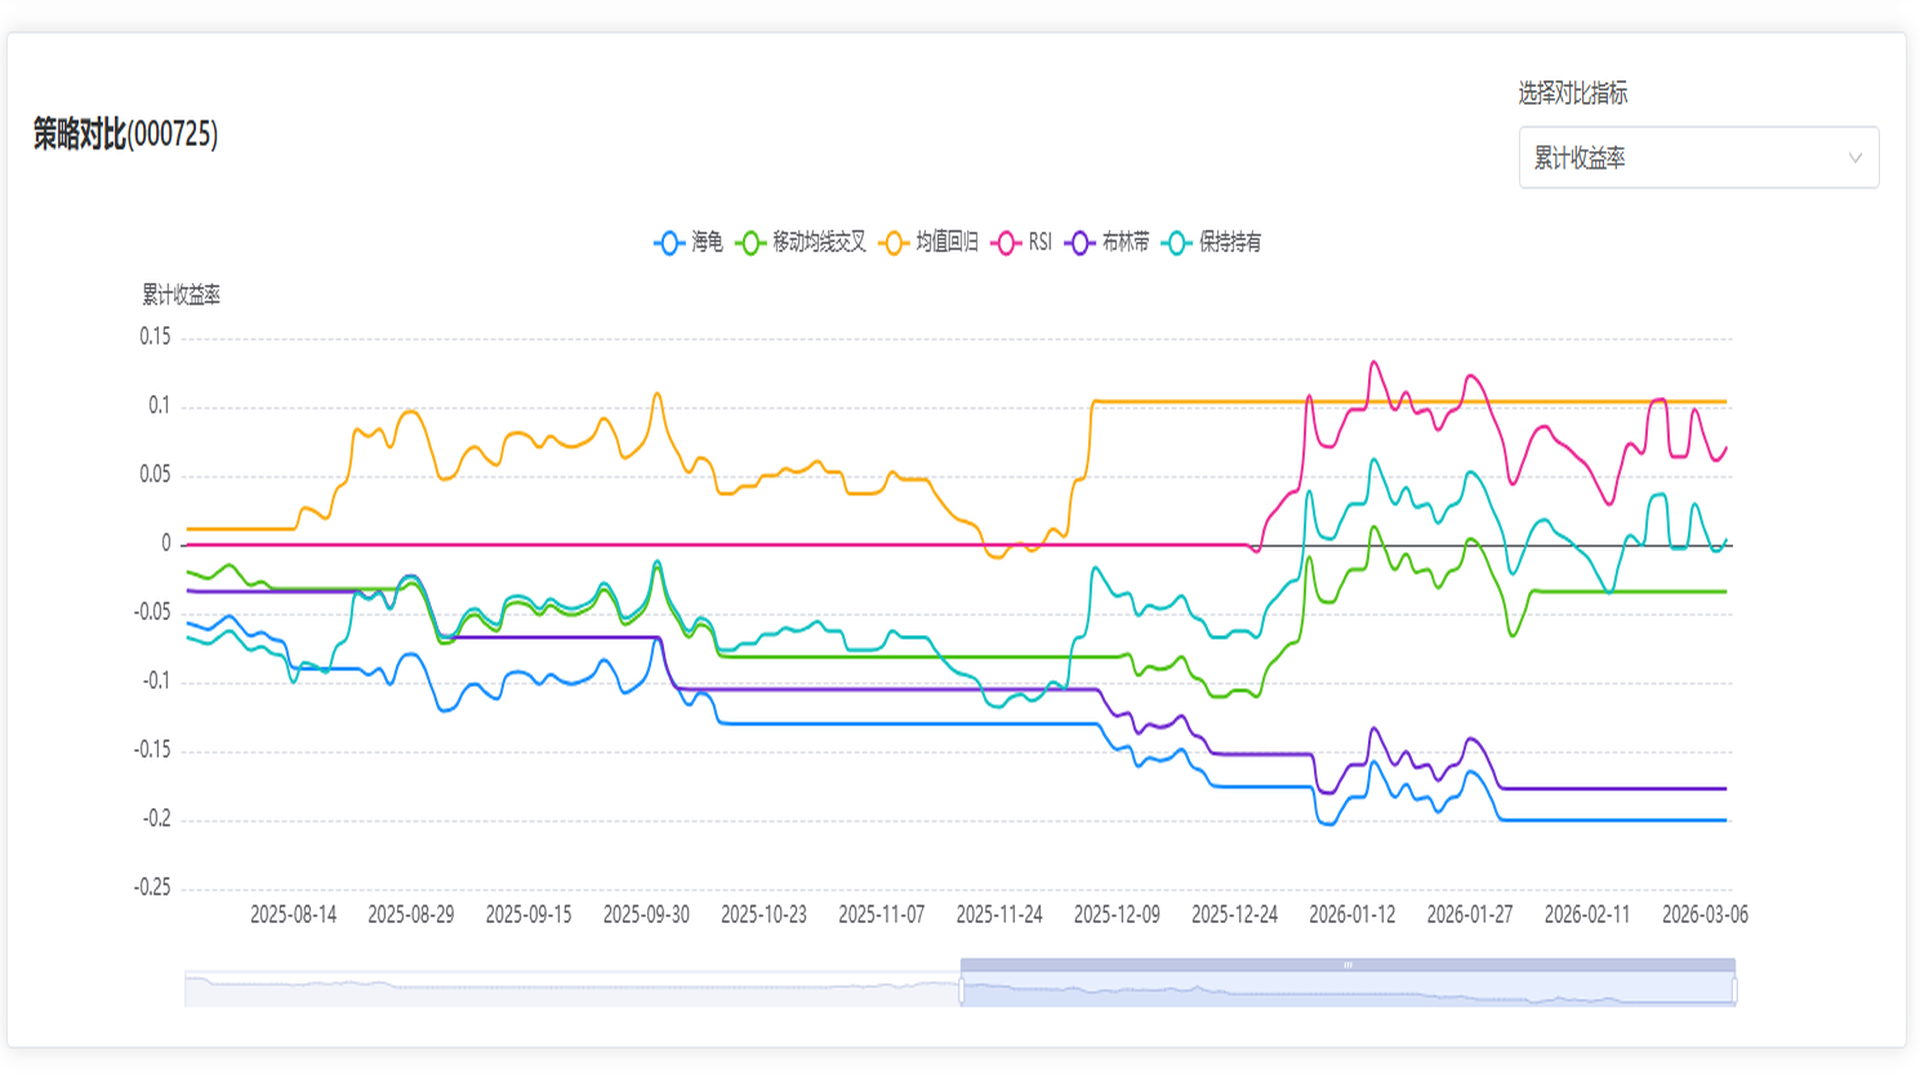Click the unselected area of zoom timeline

570,990
